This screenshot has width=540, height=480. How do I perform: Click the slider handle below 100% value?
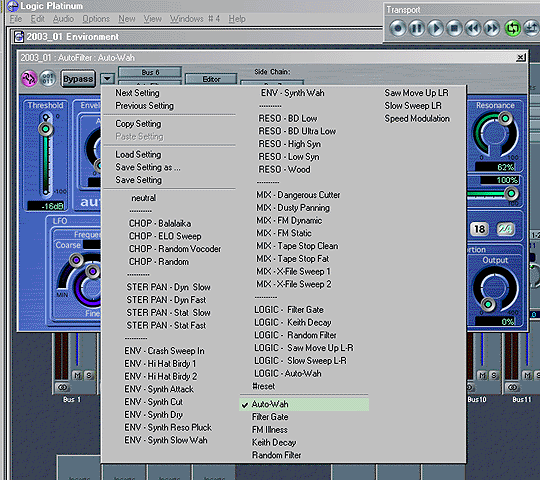[x=511, y=194]
